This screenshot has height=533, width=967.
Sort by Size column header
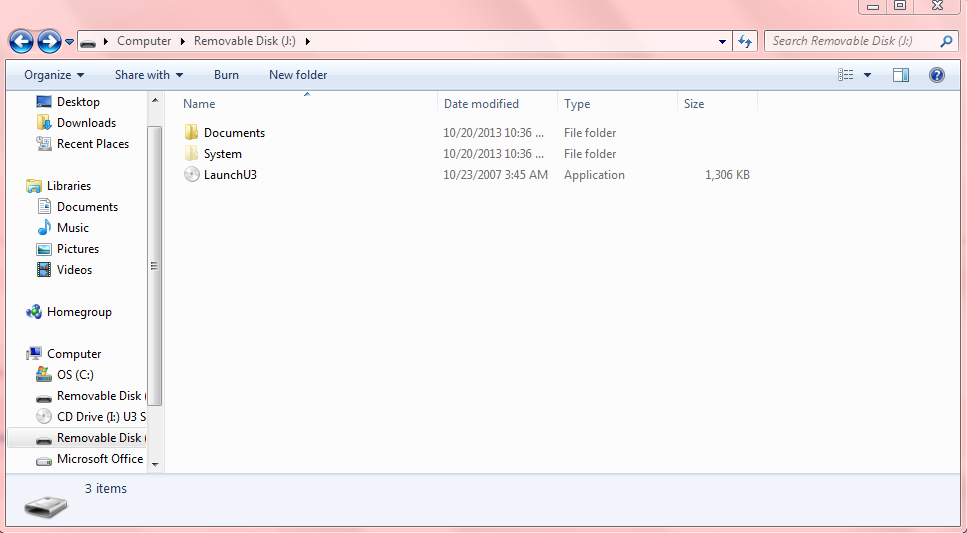click(717, 104)
